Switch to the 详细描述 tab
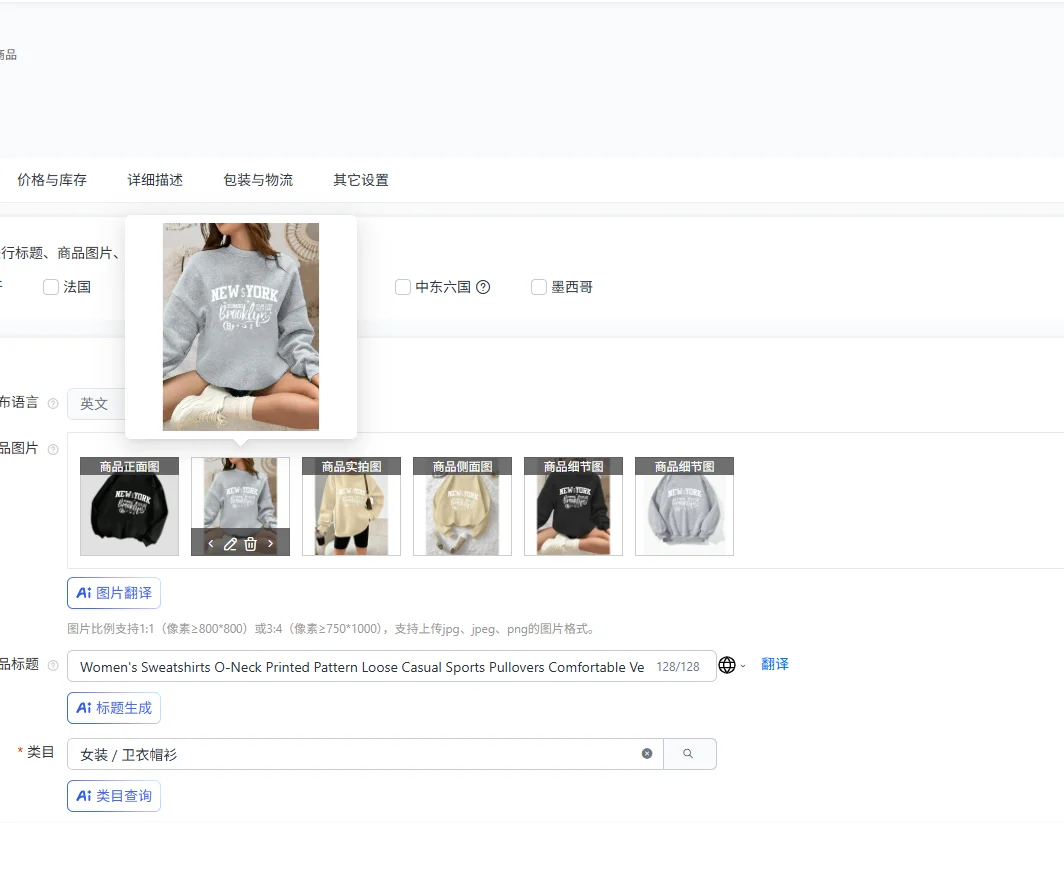 click(x=155, y=180)
